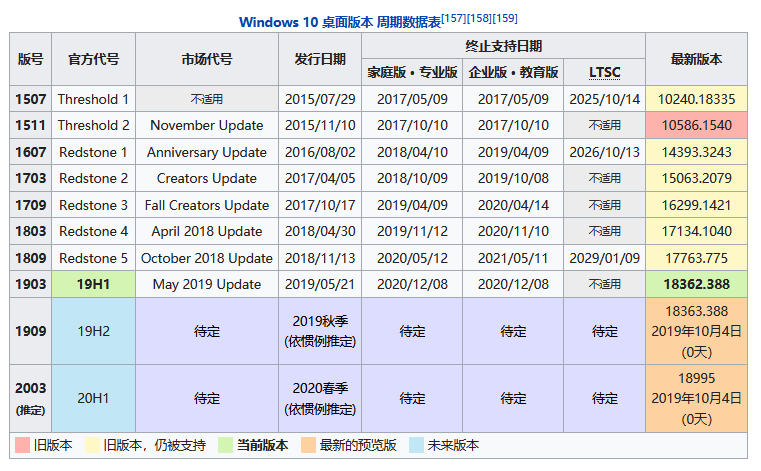Click the Redstone 4 codename cell
The height and width of the screenshot is (471, 761).
point(93,231)
